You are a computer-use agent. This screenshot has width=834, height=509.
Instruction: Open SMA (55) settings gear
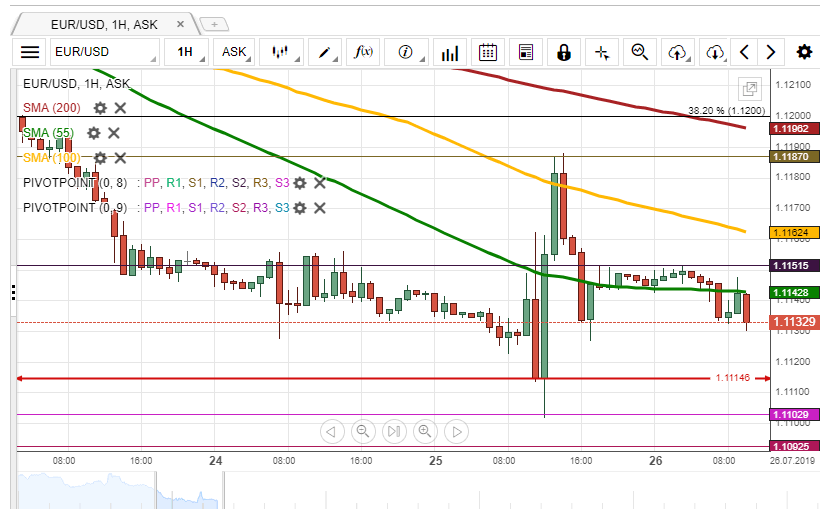click(x=94, y=133)
